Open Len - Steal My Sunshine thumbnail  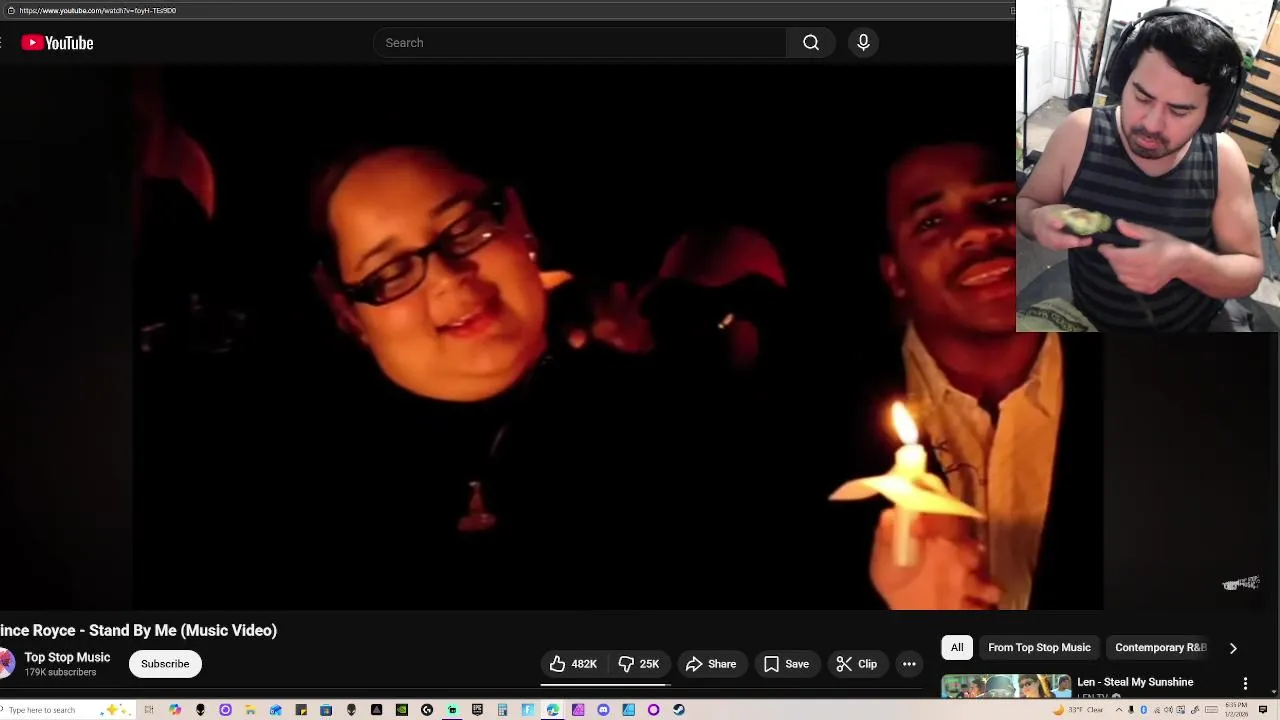(x=1006, y=686)
